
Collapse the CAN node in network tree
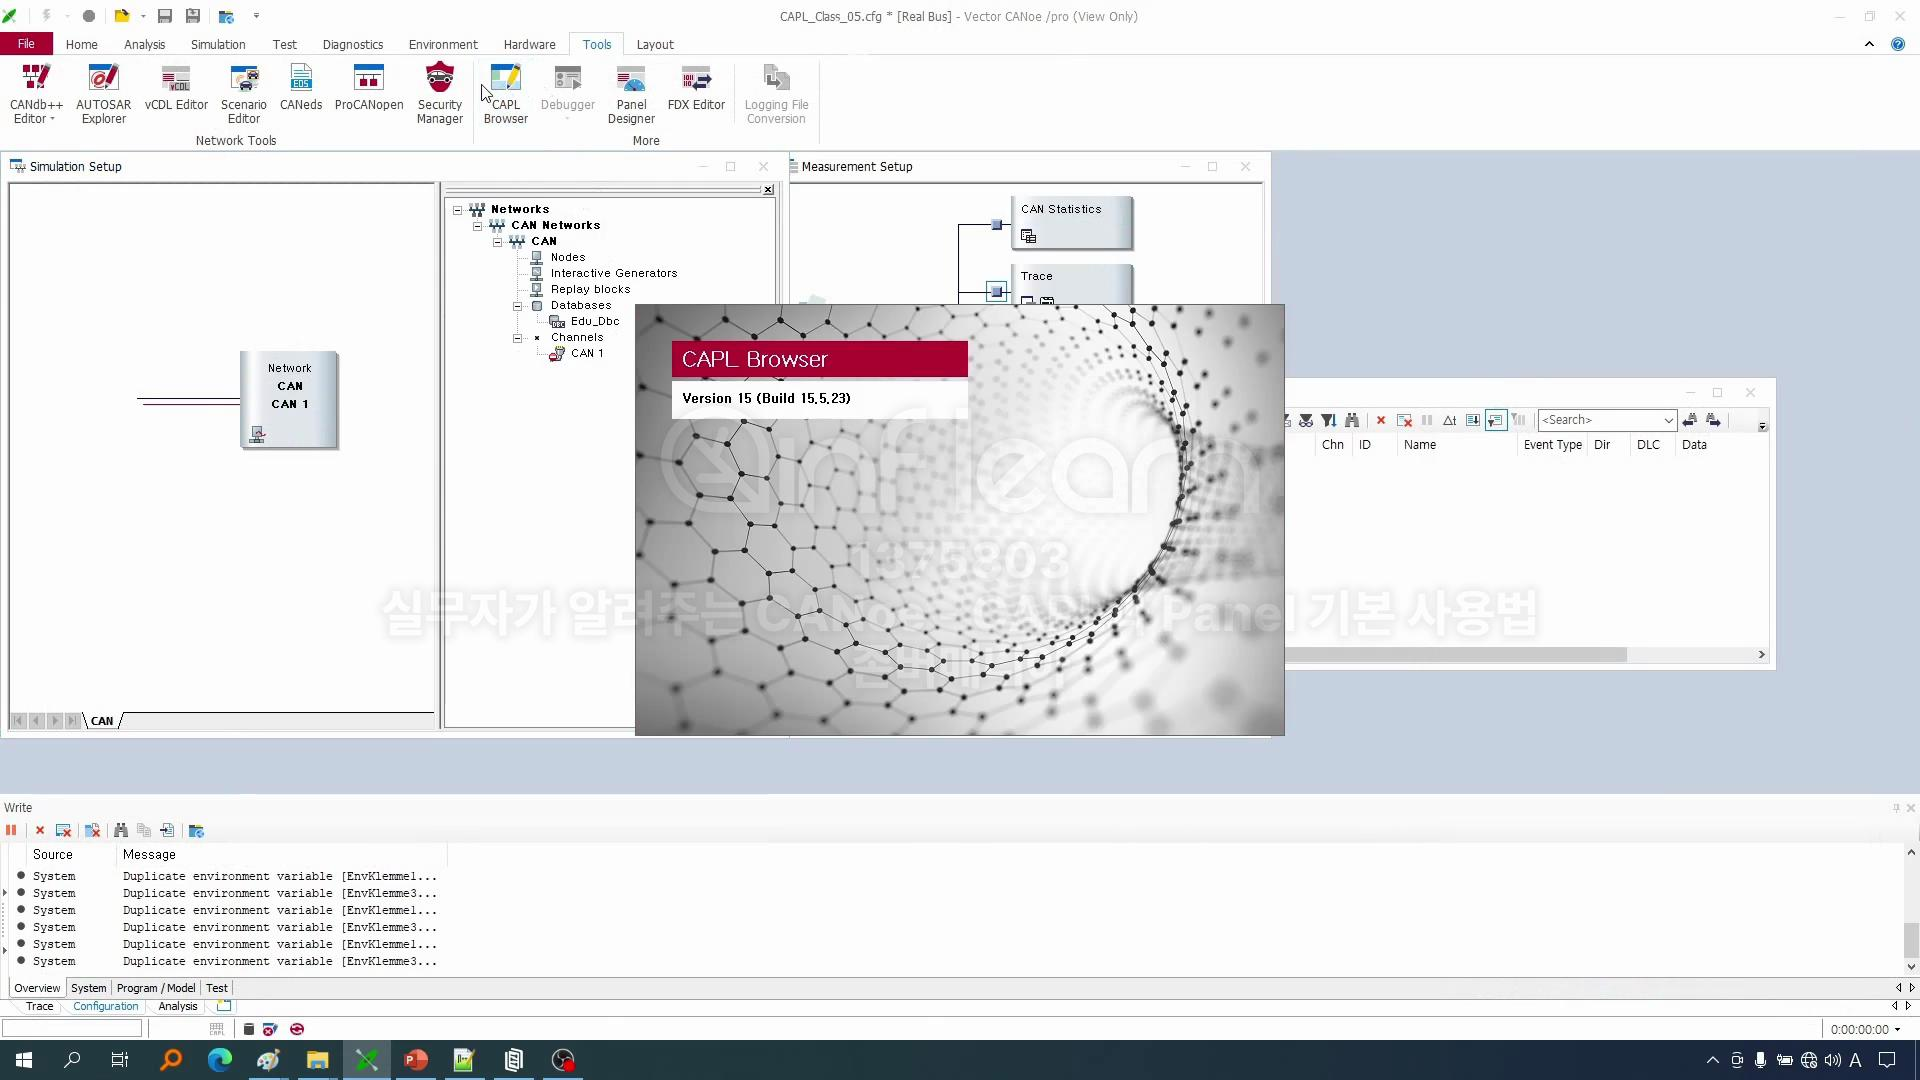pyautogui.click(x=497, y=242)
